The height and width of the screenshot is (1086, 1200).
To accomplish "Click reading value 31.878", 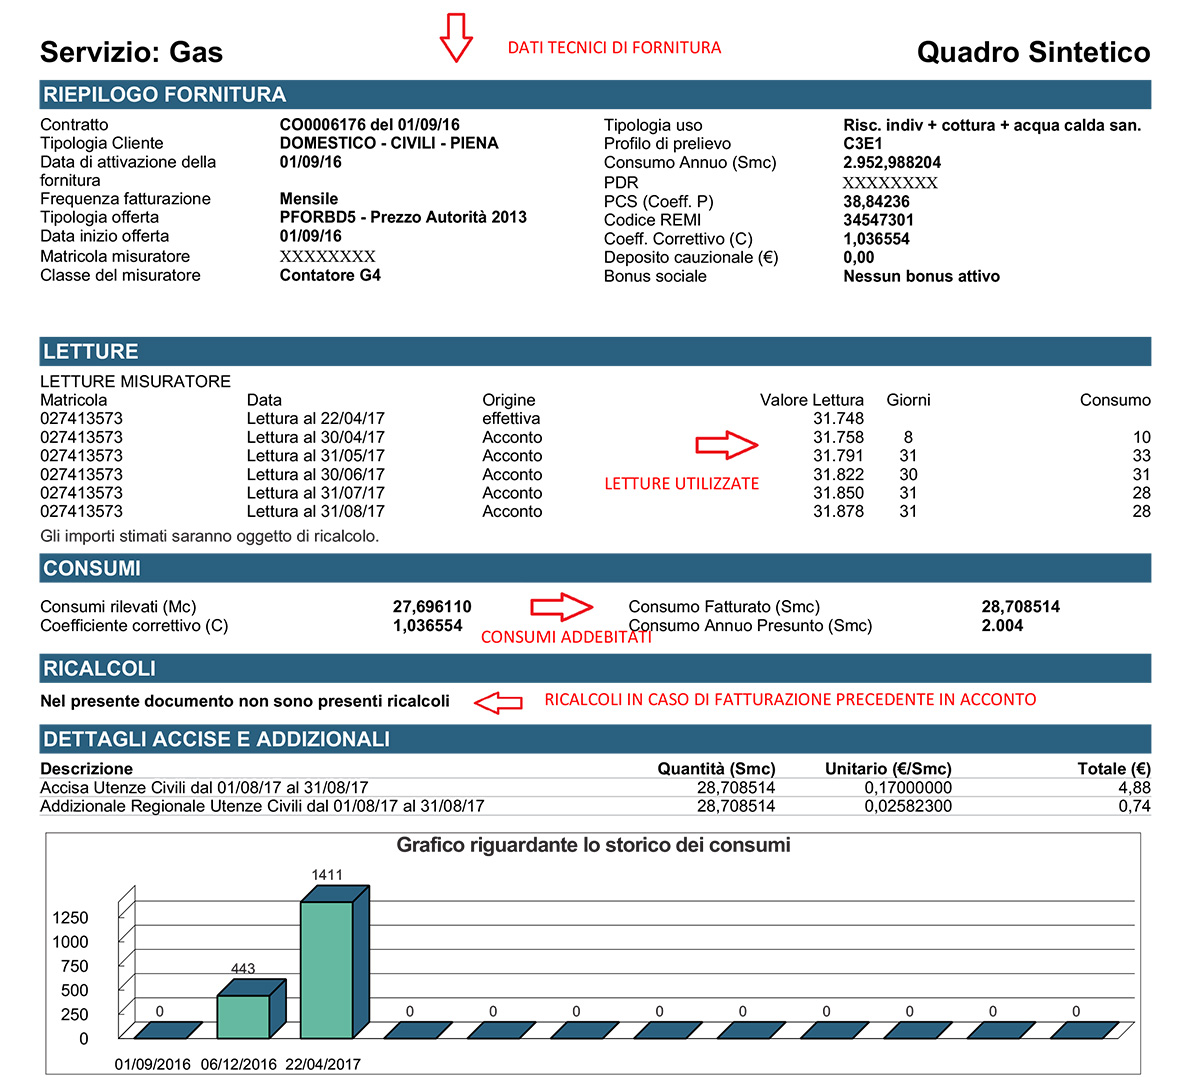I will [838, 511].
